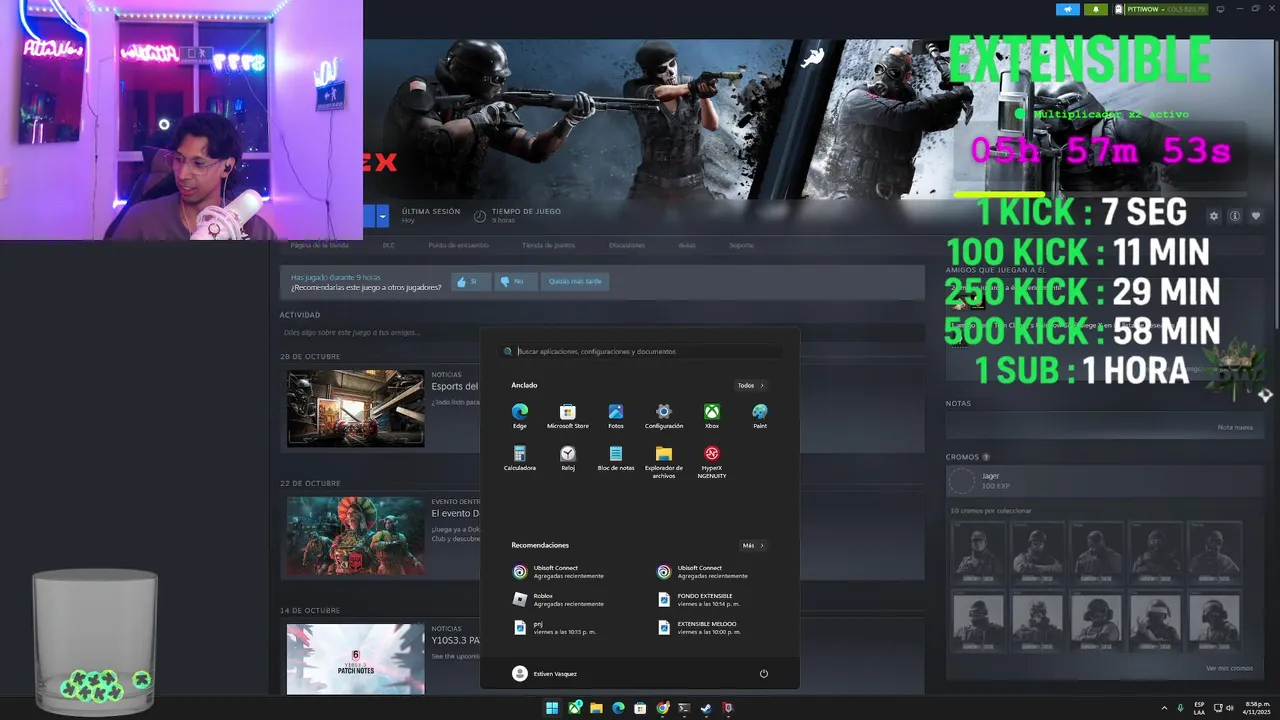
Task: Open Steam announcements megaphone button
Action: click(1067, 9)
